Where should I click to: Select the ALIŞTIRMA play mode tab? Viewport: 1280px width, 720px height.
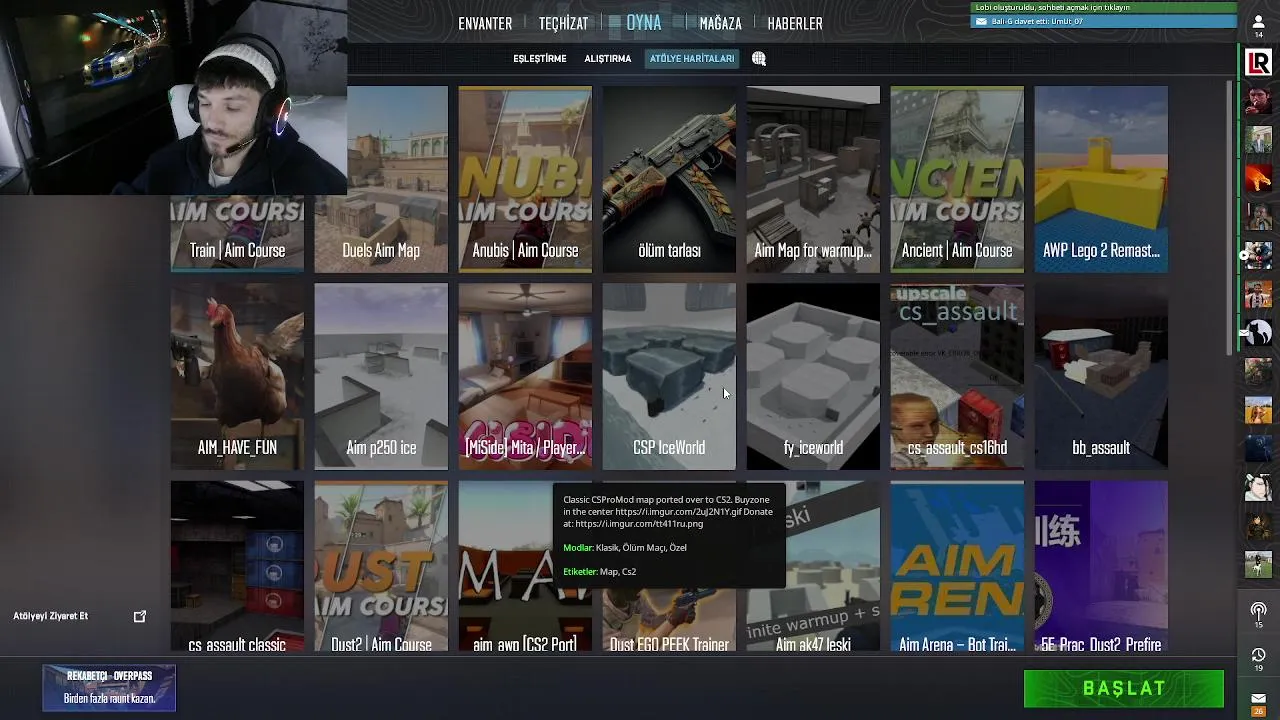(x=608, y=59)
